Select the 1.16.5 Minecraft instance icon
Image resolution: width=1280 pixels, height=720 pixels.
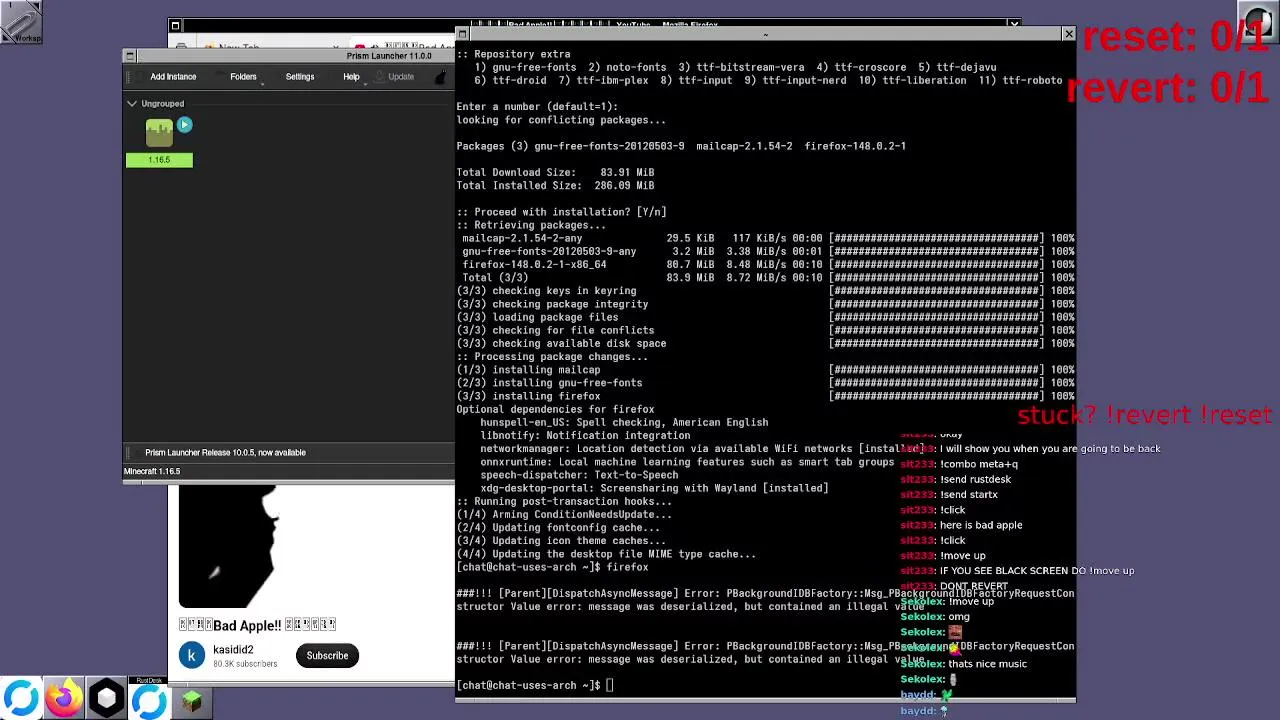(x=158, y=133)
